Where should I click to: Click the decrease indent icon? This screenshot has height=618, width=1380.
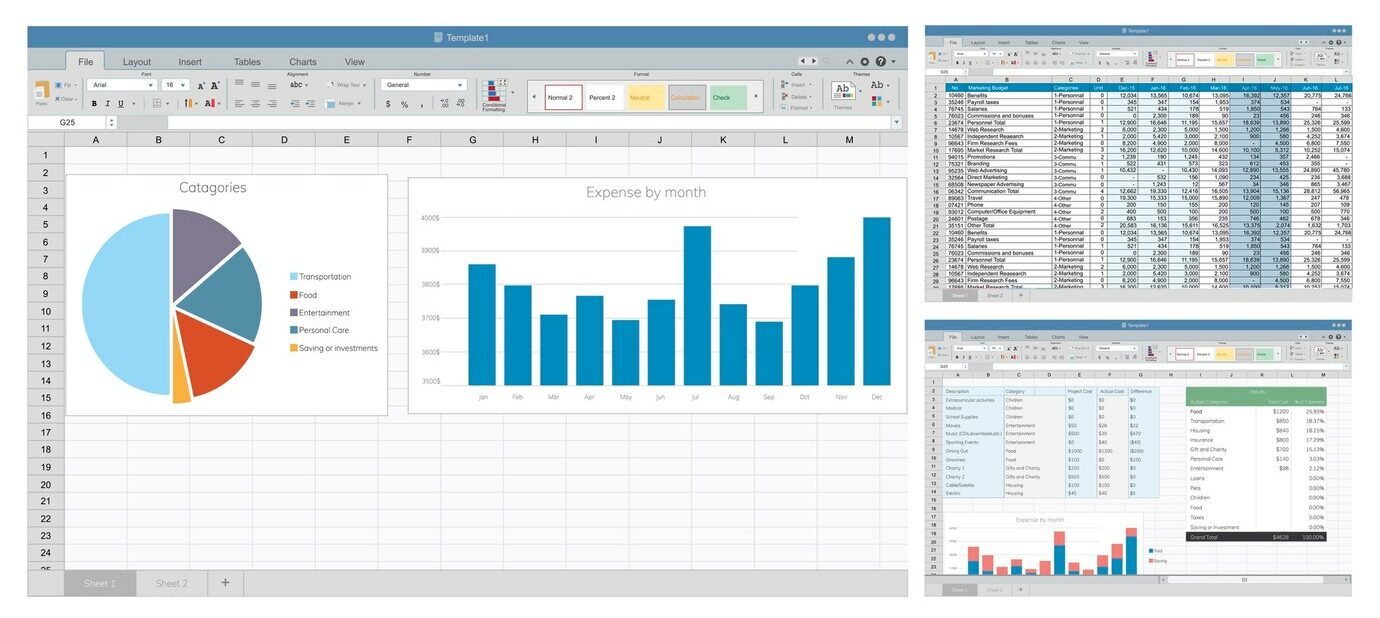(295, 103)
